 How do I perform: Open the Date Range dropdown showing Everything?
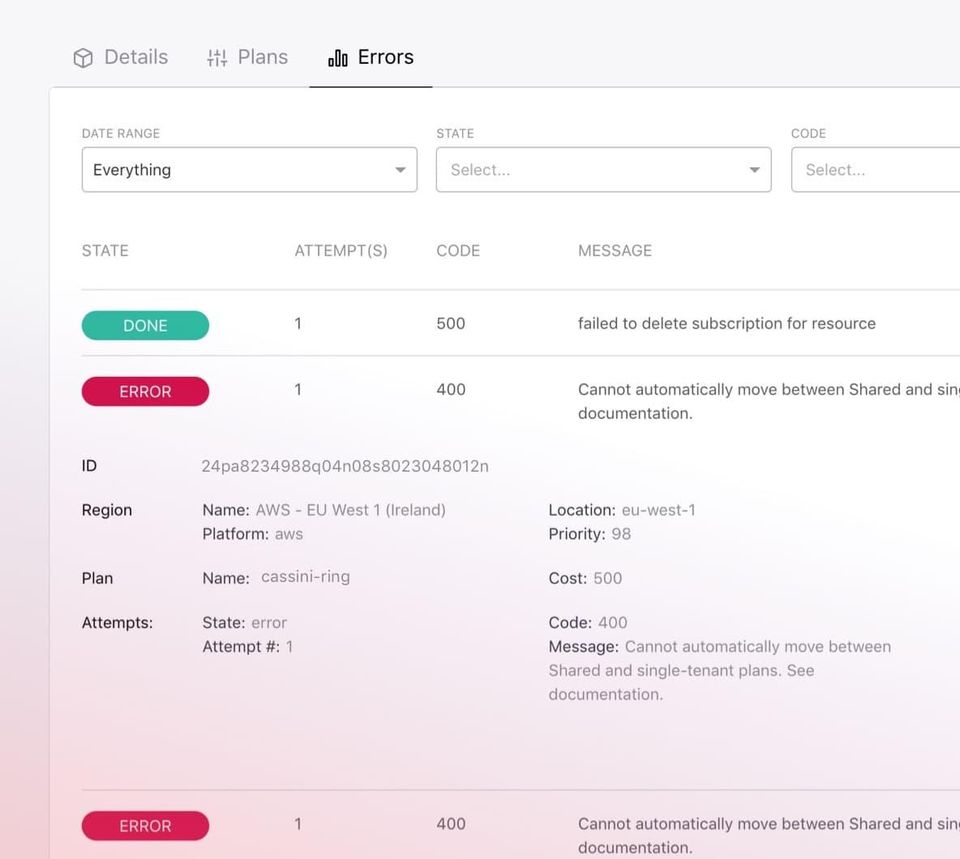[x=250, y=170]
